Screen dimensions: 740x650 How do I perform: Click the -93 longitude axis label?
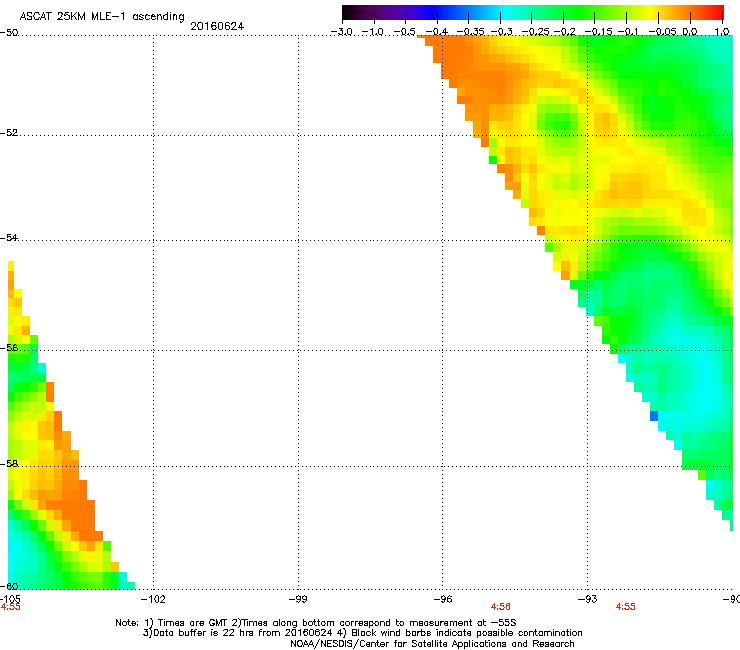(x=588, y=599)
